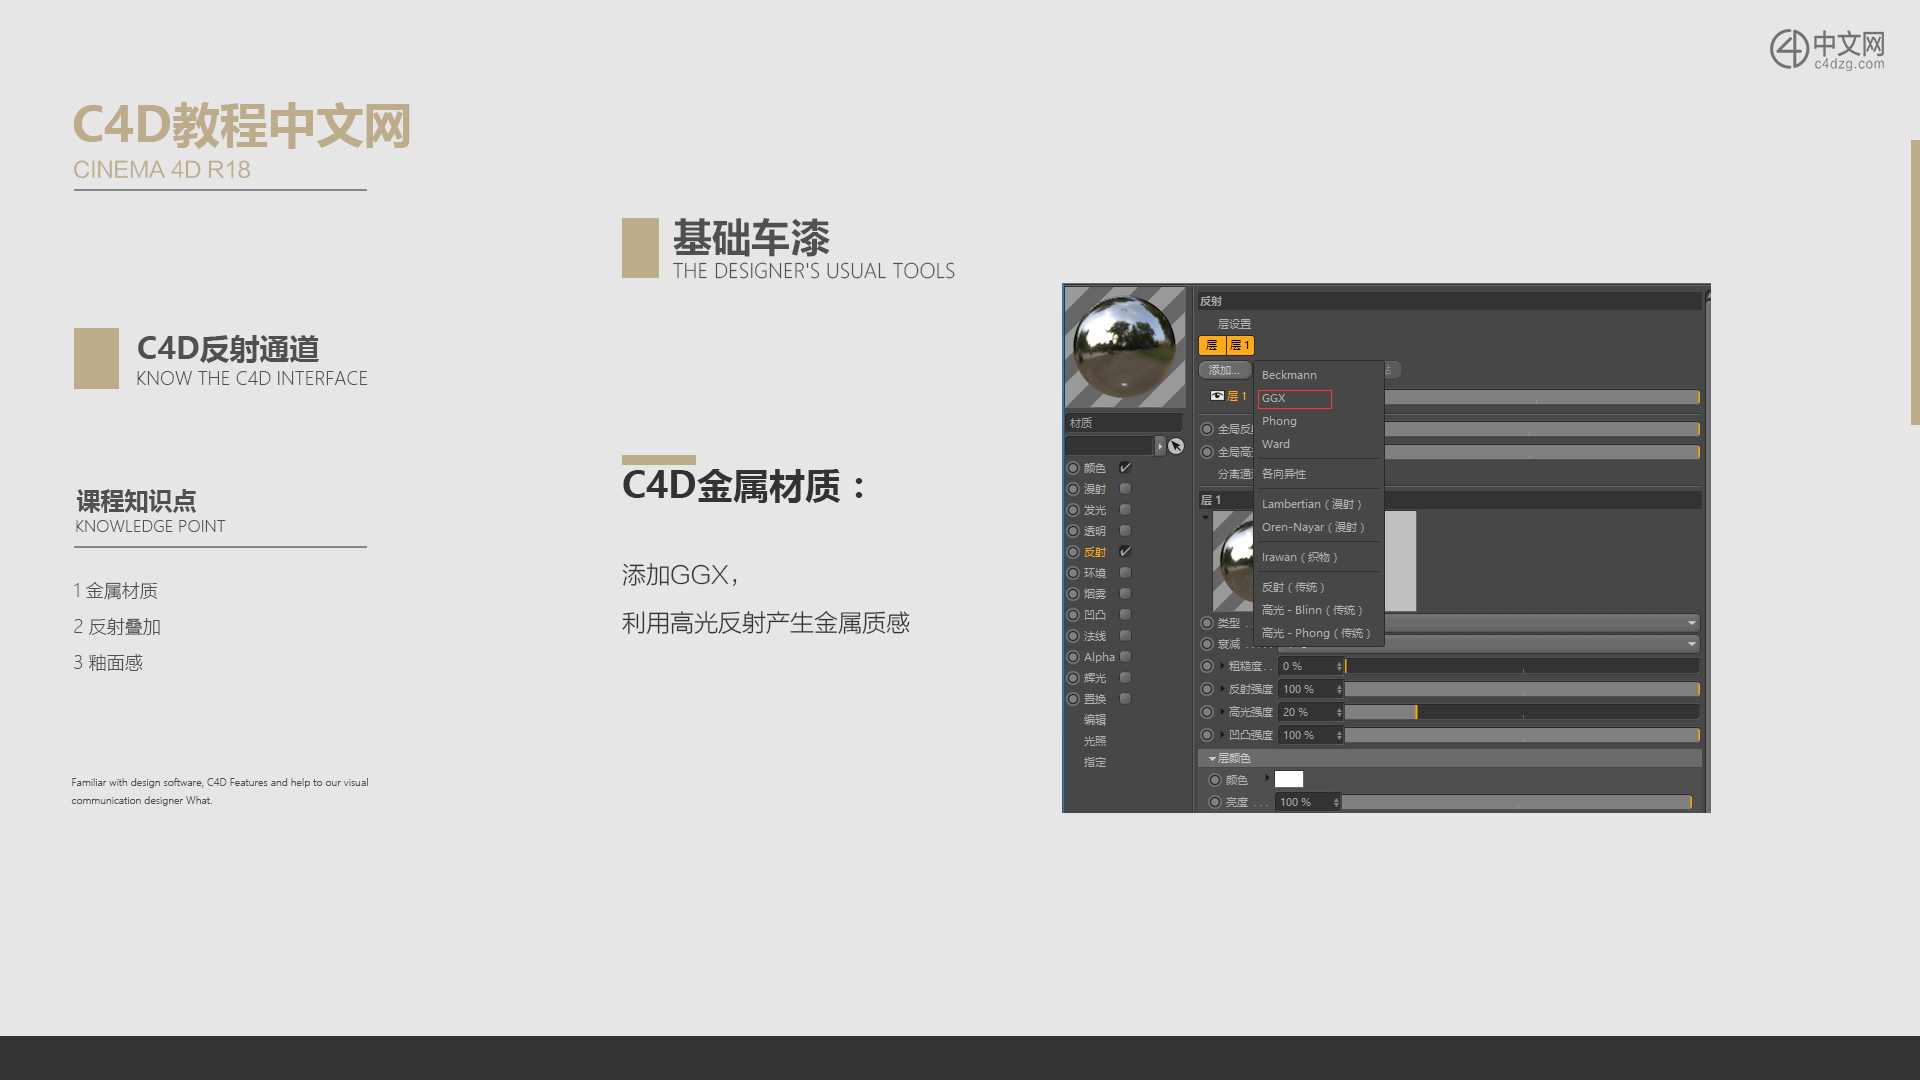Click the keyframe dot beside 类型
This screenshot has height=1080, width=1920.
pyautogui.click(x=1207, y=623)
